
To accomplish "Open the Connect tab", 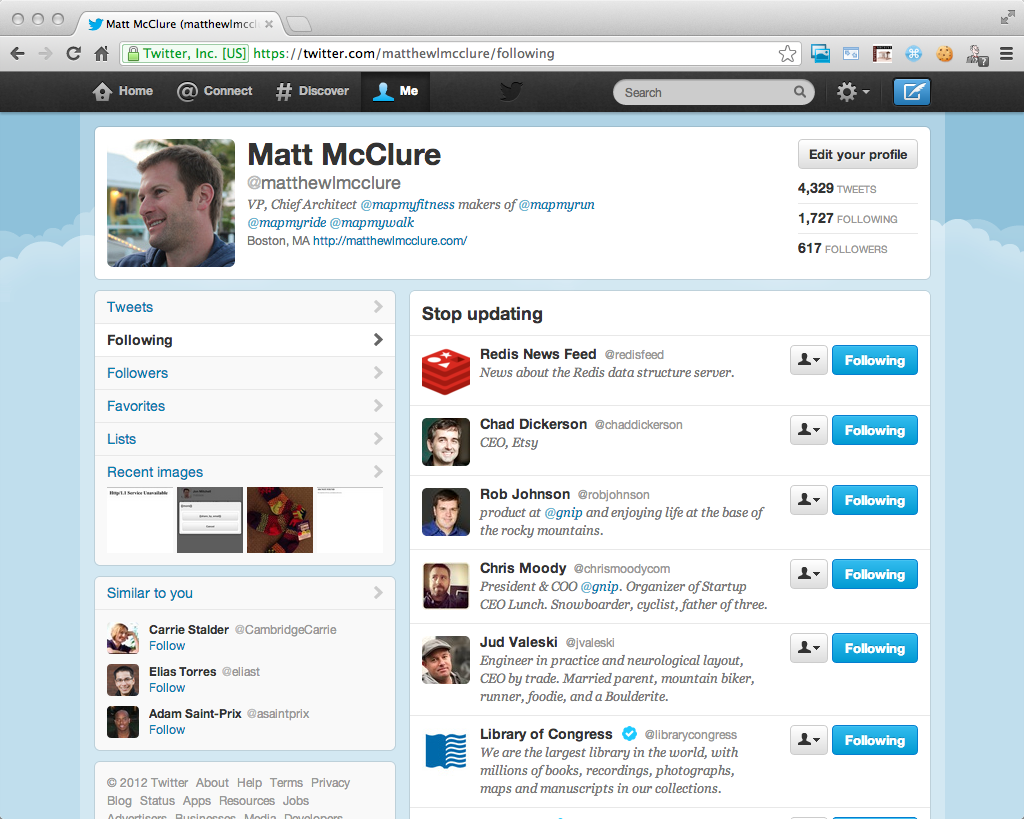I will 214,91.
